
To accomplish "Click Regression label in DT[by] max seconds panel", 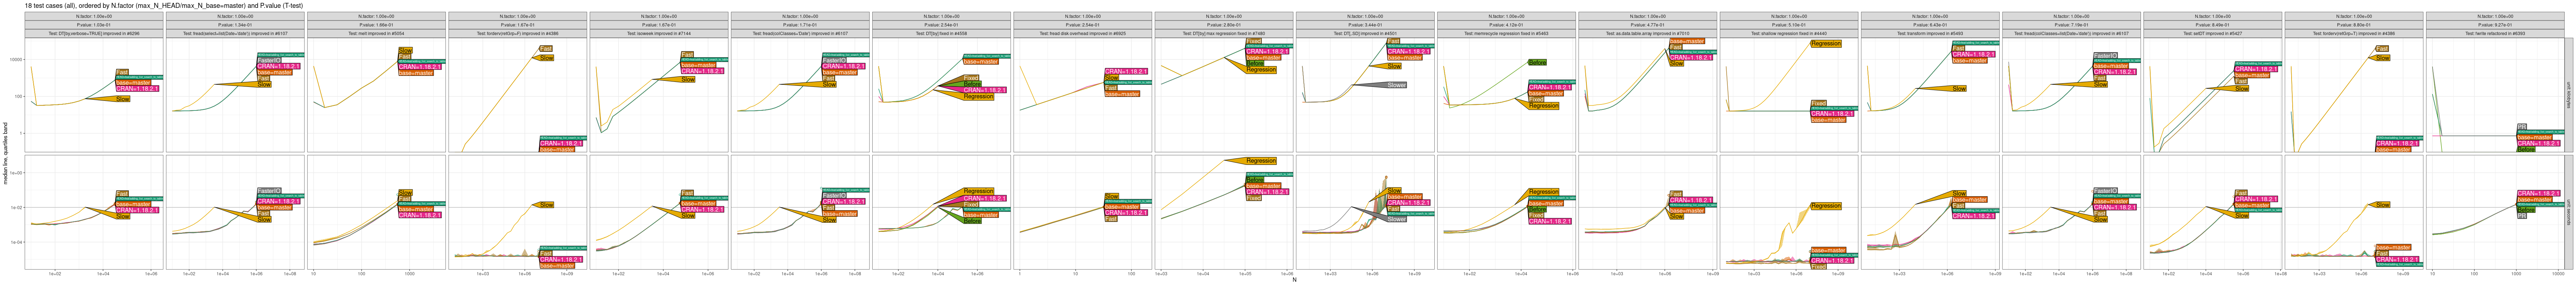I will coord(1261,161).
